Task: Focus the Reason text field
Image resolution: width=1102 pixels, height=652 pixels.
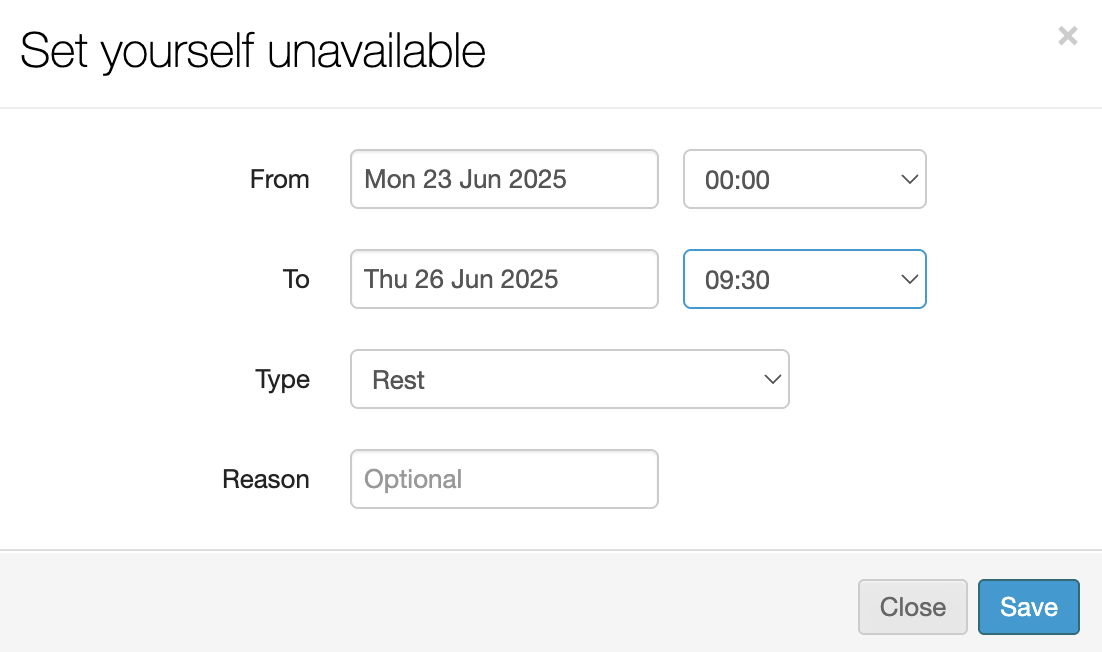Action: (x=504, y=479)
